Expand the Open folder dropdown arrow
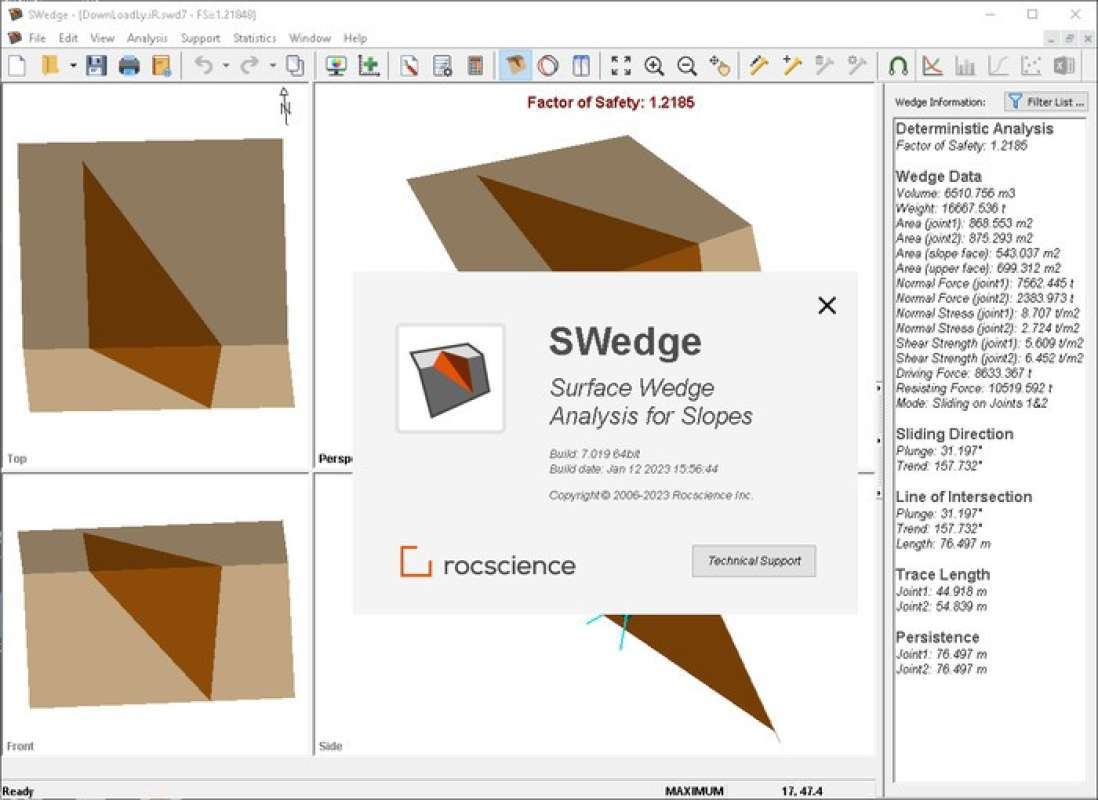The image size is (1098, 800). tap(73, 66)
